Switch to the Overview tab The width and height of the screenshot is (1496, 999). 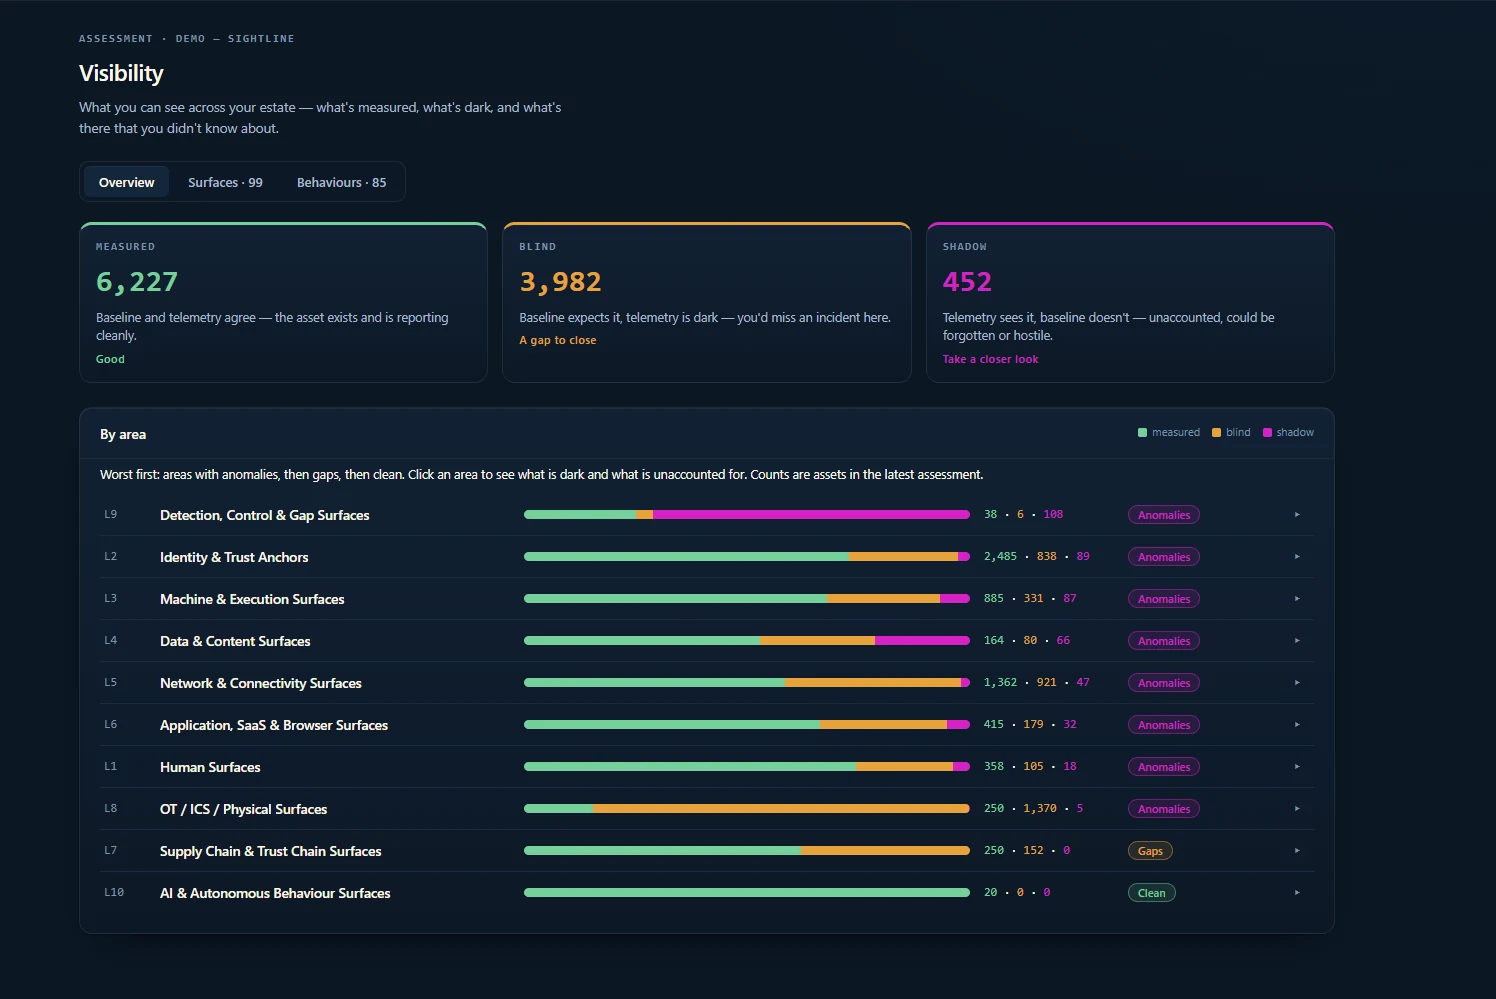[126, 182]
